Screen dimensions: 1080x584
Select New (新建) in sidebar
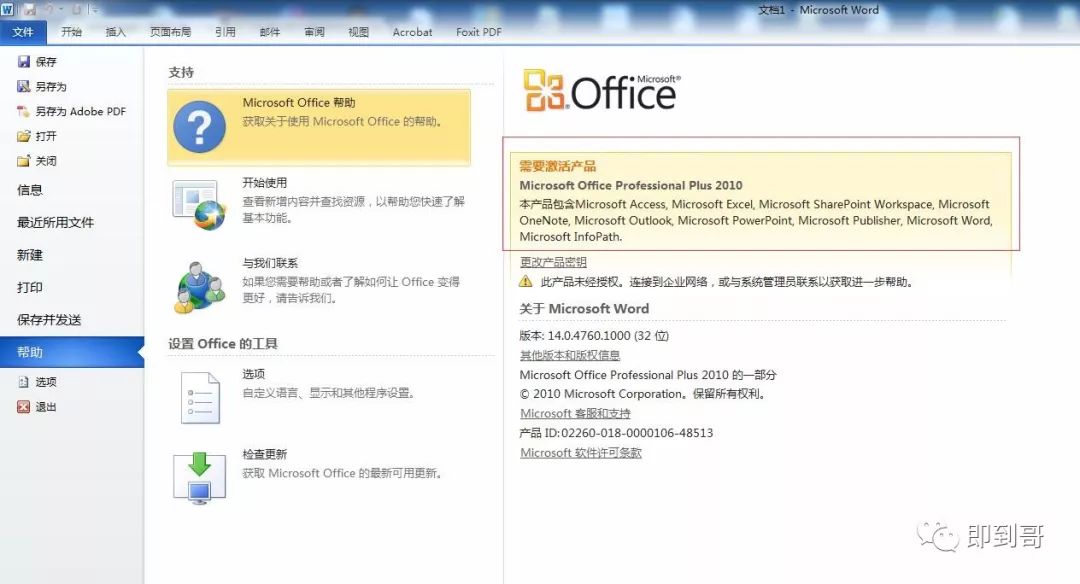(x=30, y=255)
